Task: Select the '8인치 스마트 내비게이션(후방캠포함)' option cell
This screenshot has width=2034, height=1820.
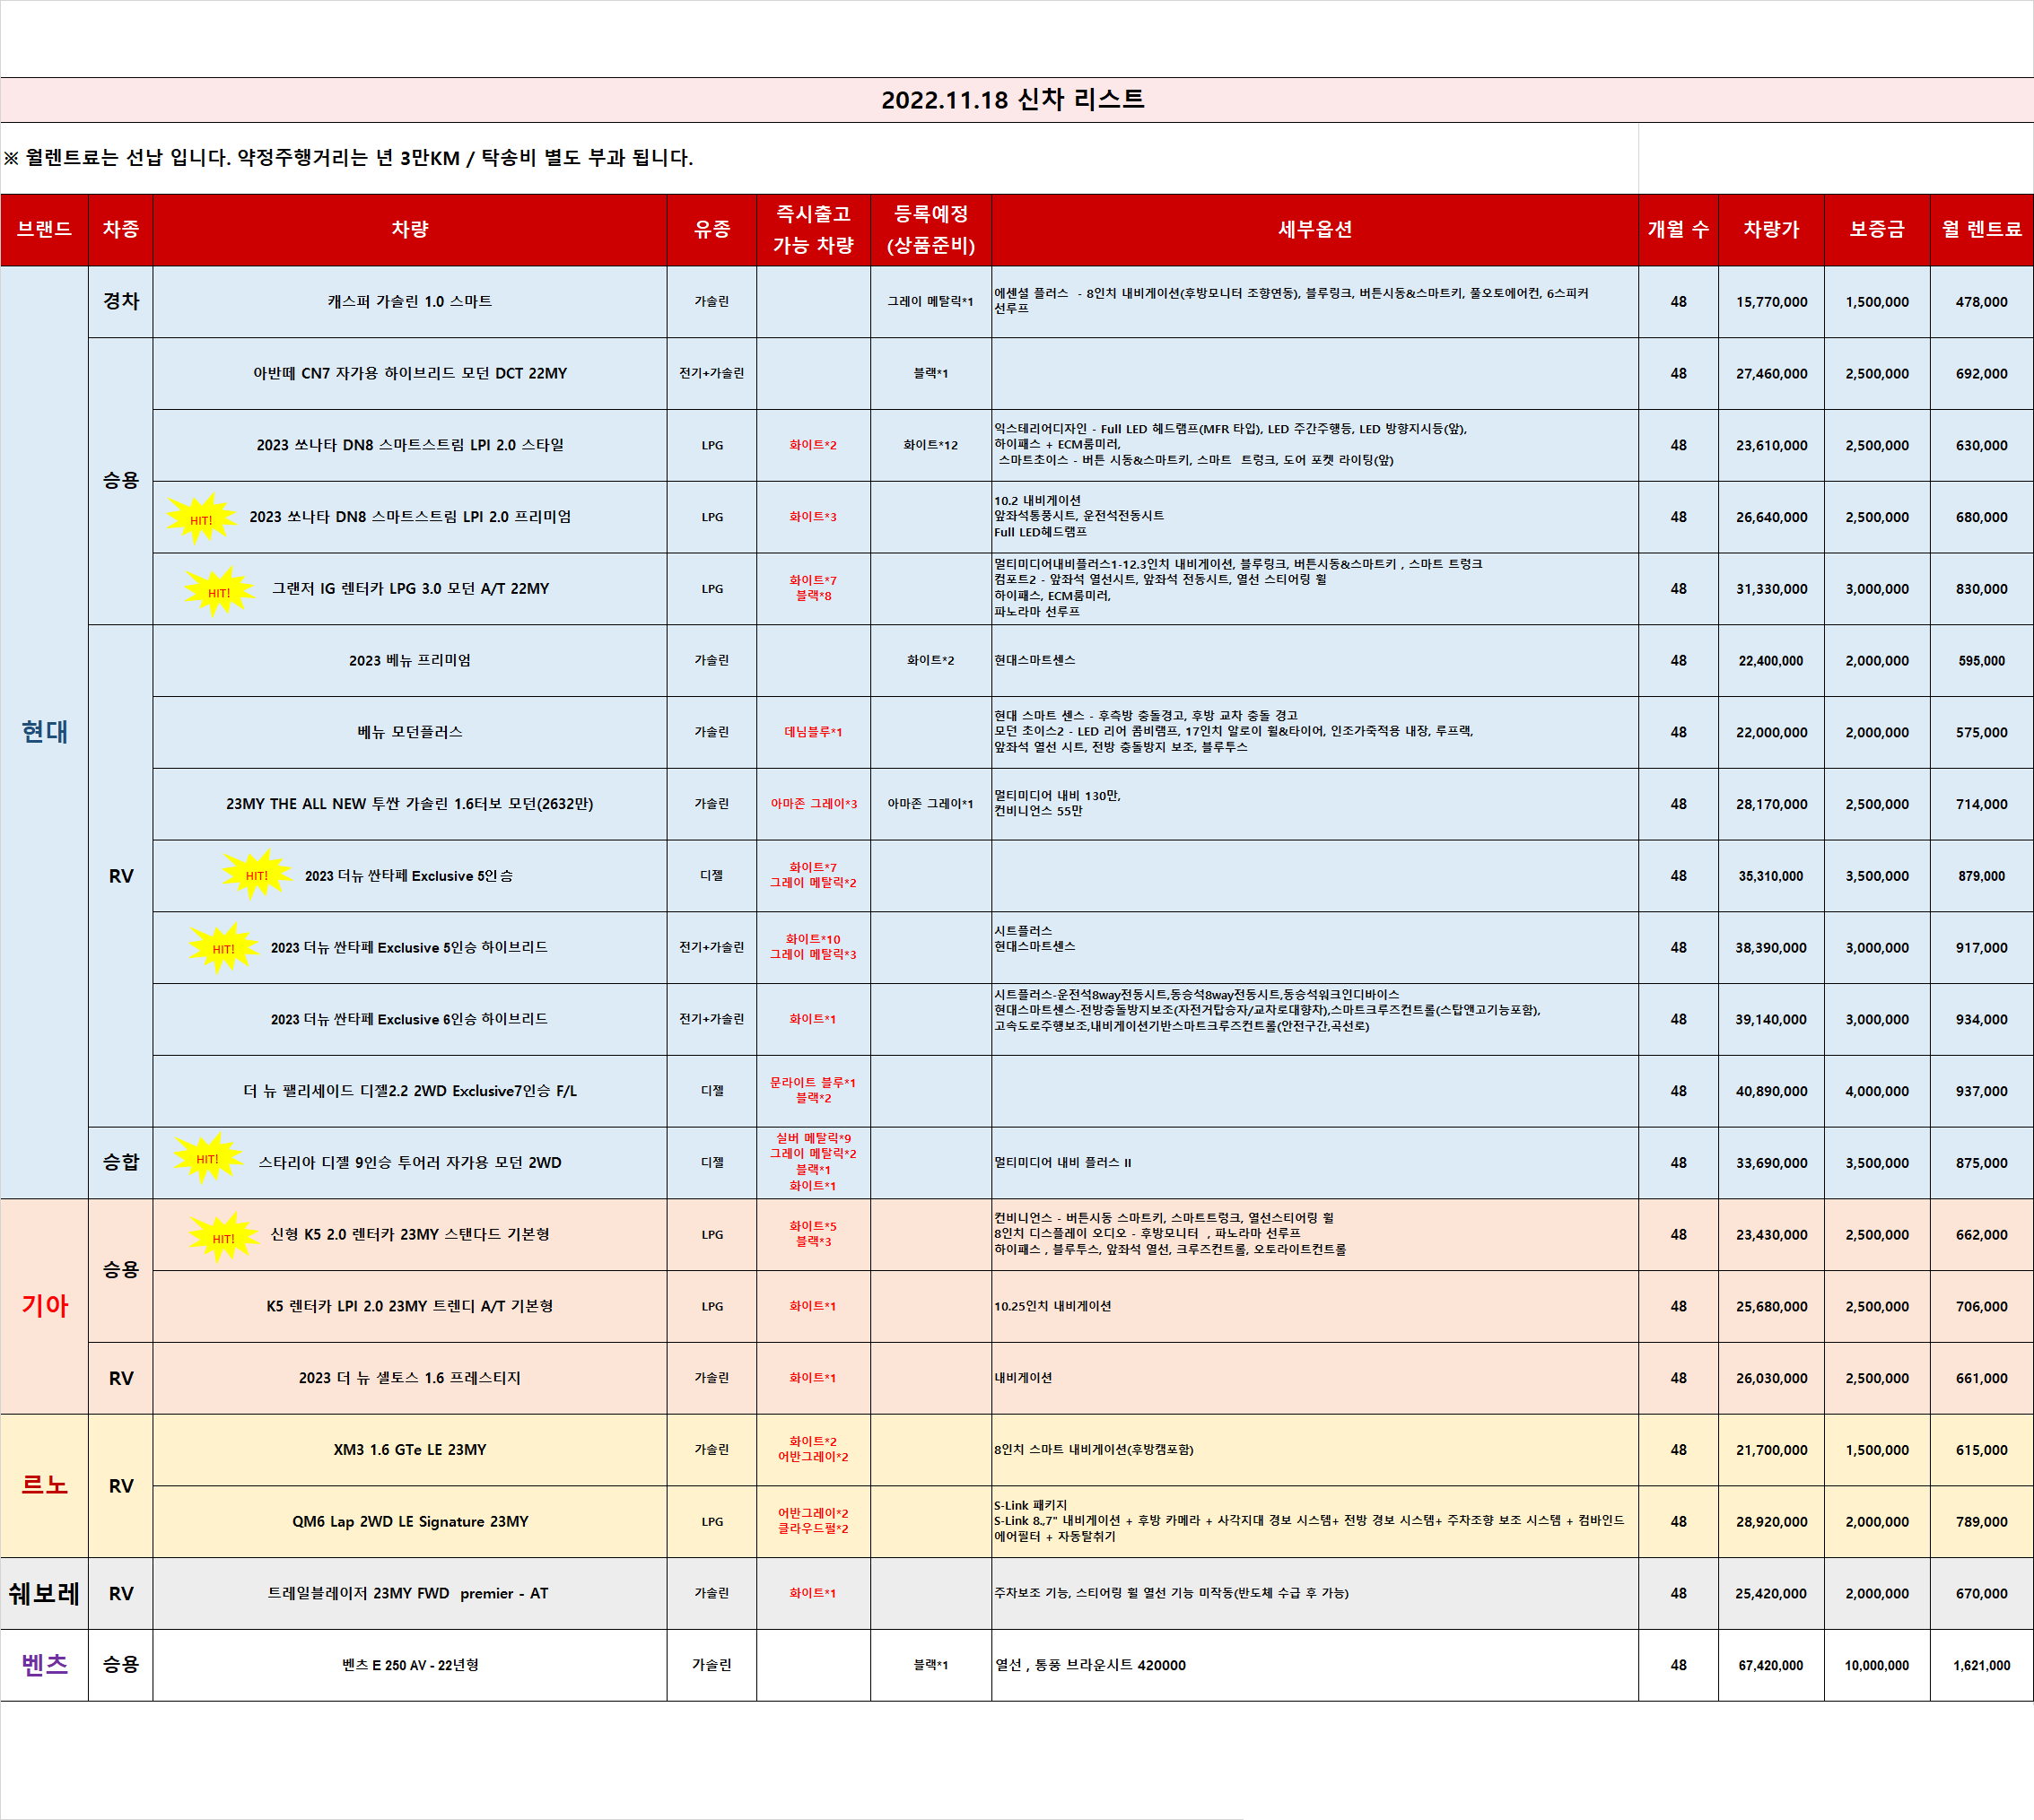Action: (1315, 1450)
